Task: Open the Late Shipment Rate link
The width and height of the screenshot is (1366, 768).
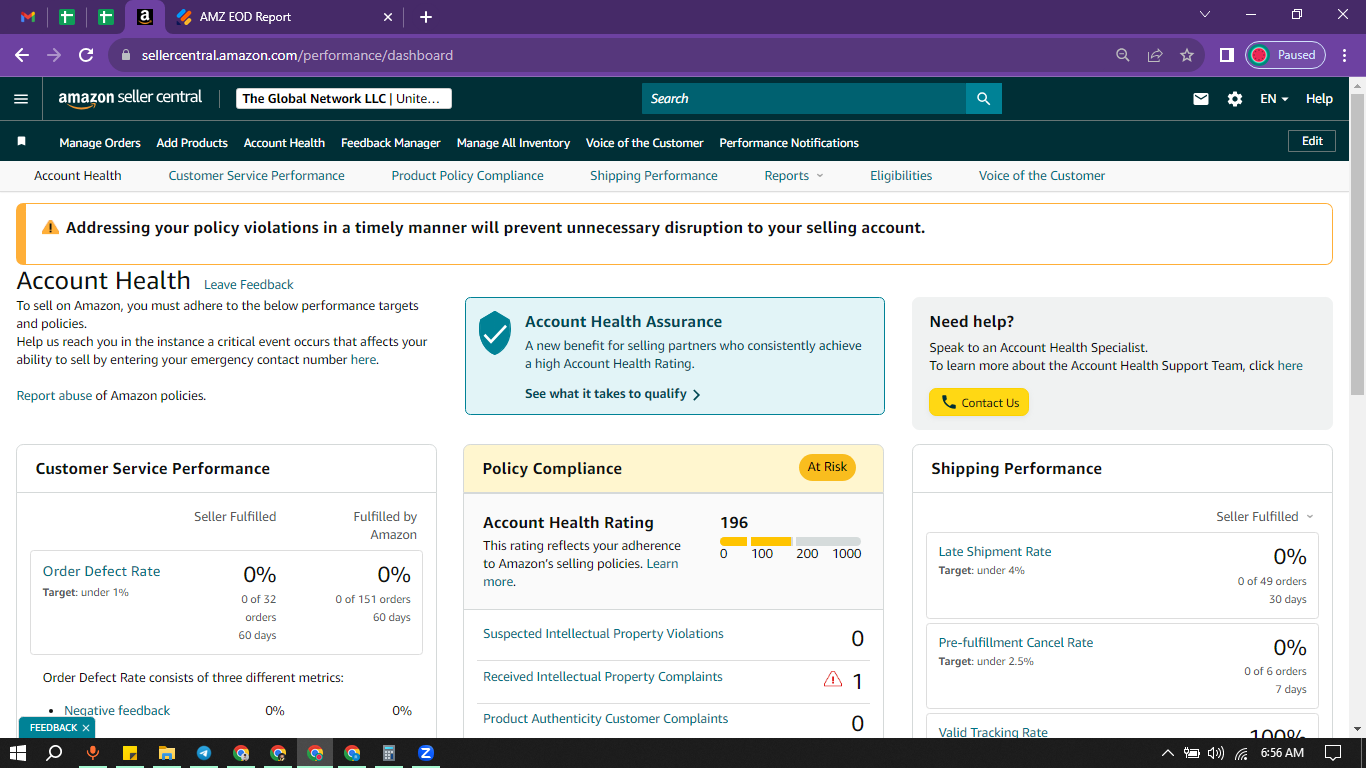Action: tap(995, 552)
